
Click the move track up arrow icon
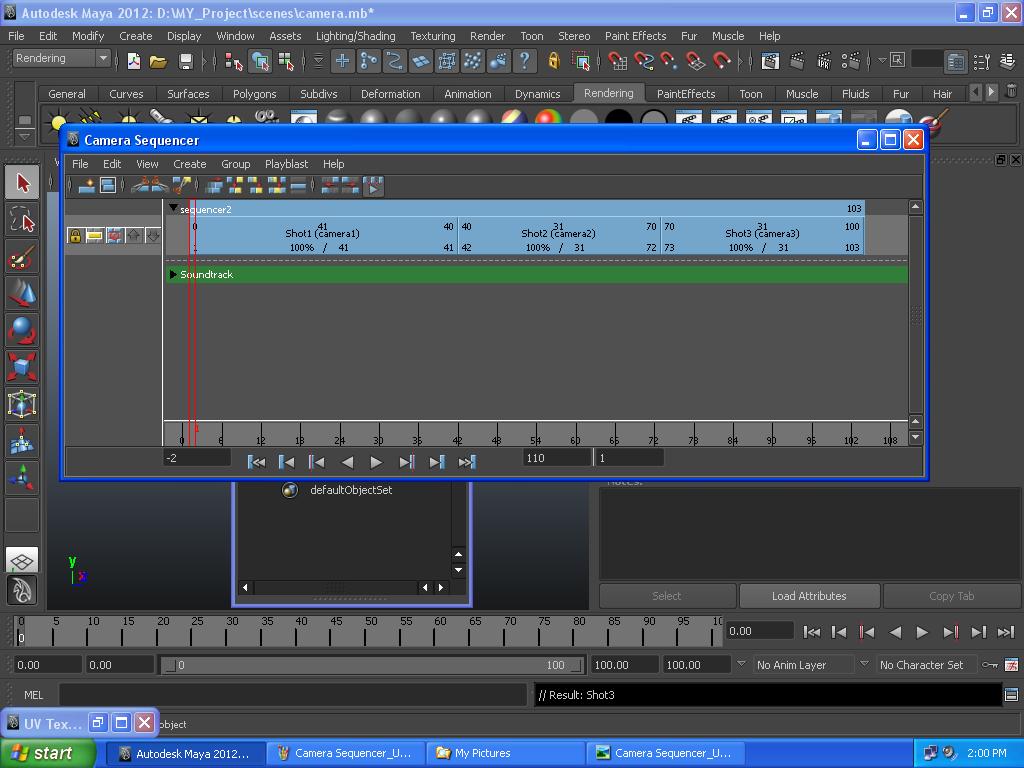pos(134,235)
